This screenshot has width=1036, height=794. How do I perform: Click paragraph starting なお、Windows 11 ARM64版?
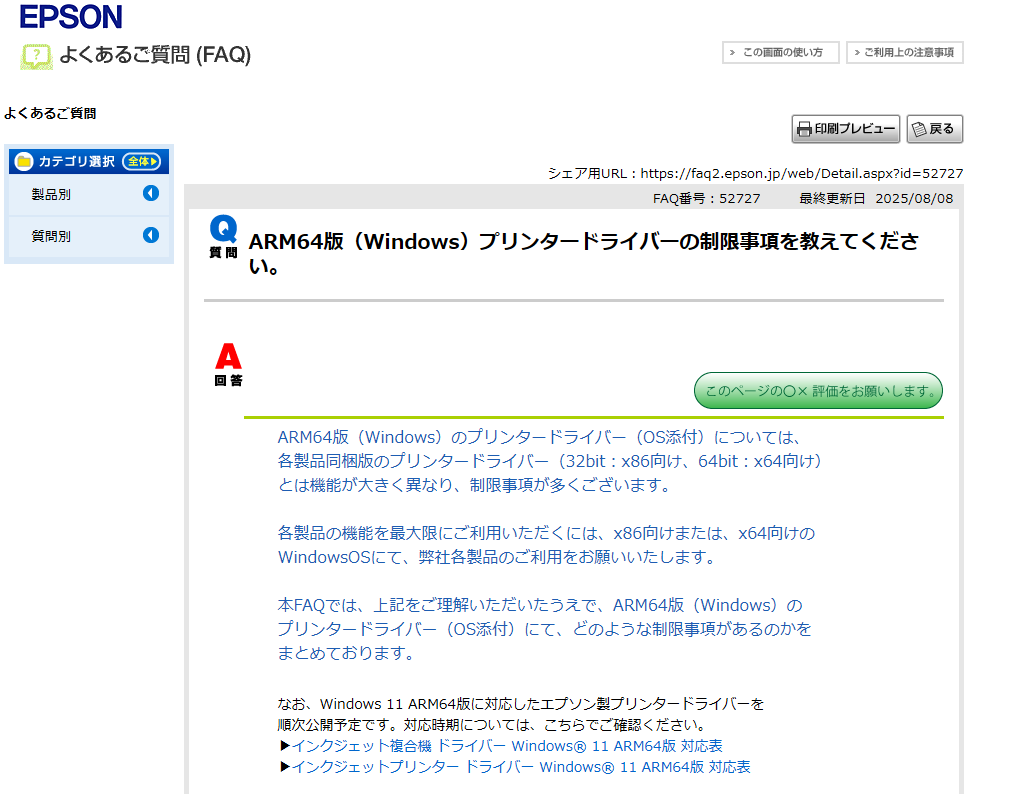point(521,714)
